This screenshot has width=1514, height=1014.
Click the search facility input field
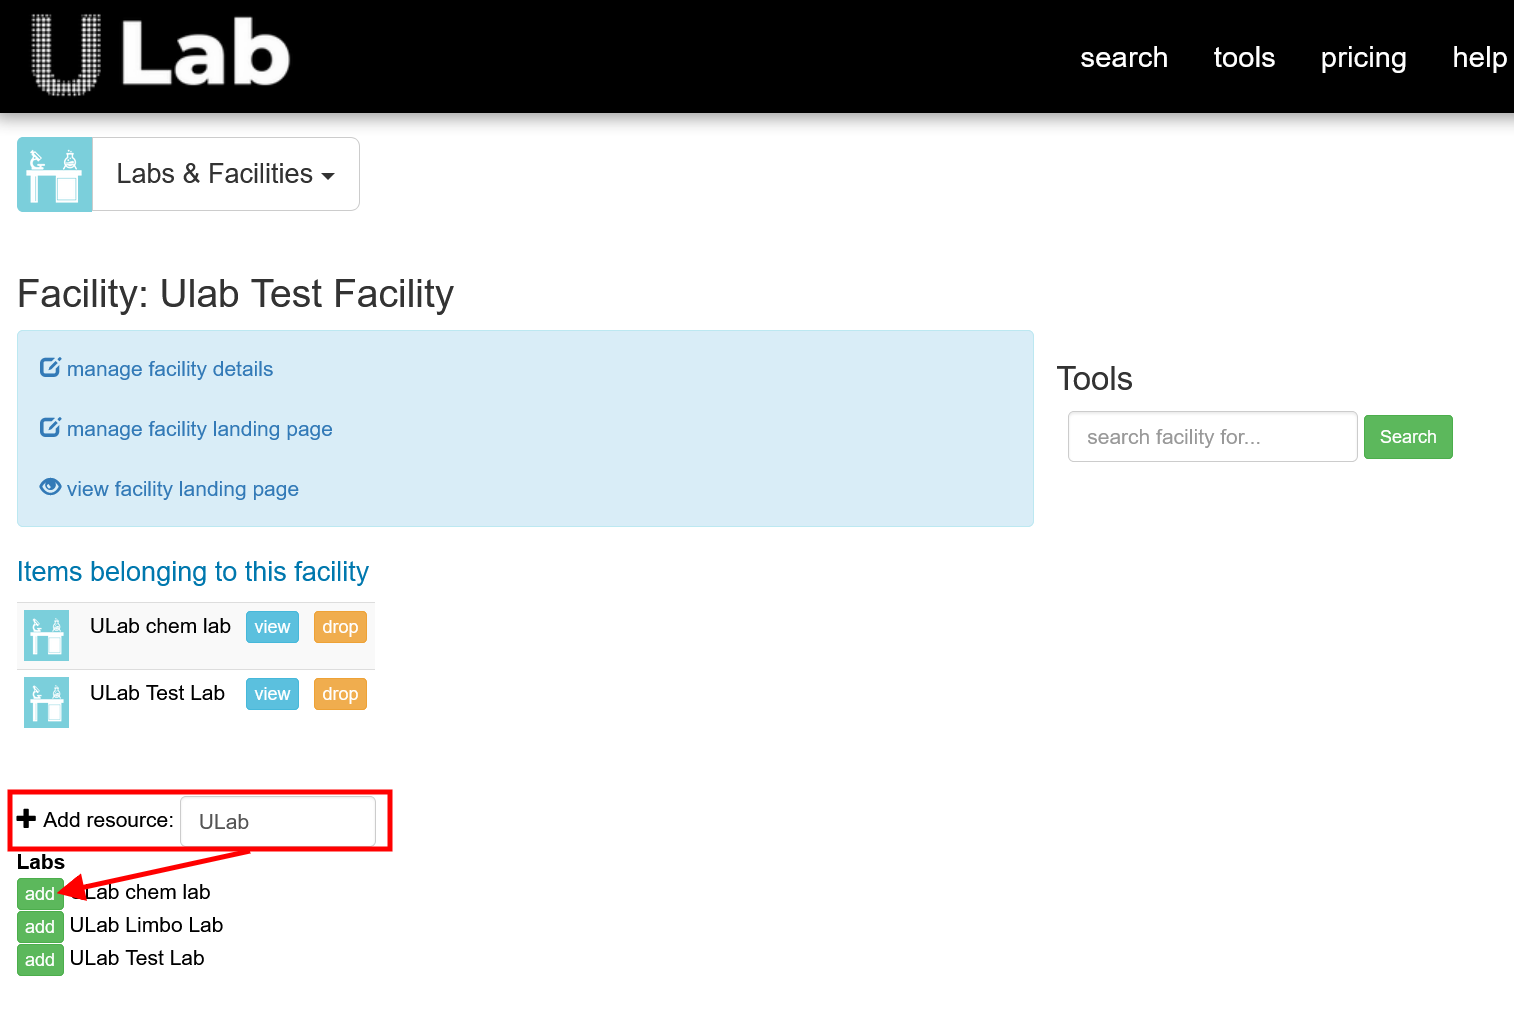pos(1211,437)
